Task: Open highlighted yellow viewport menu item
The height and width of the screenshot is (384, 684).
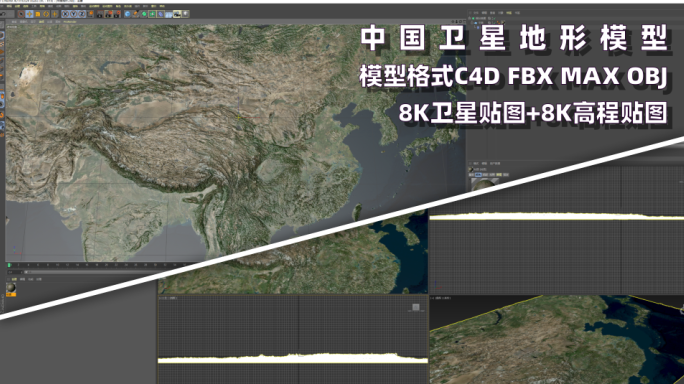Action: (41, 21)
